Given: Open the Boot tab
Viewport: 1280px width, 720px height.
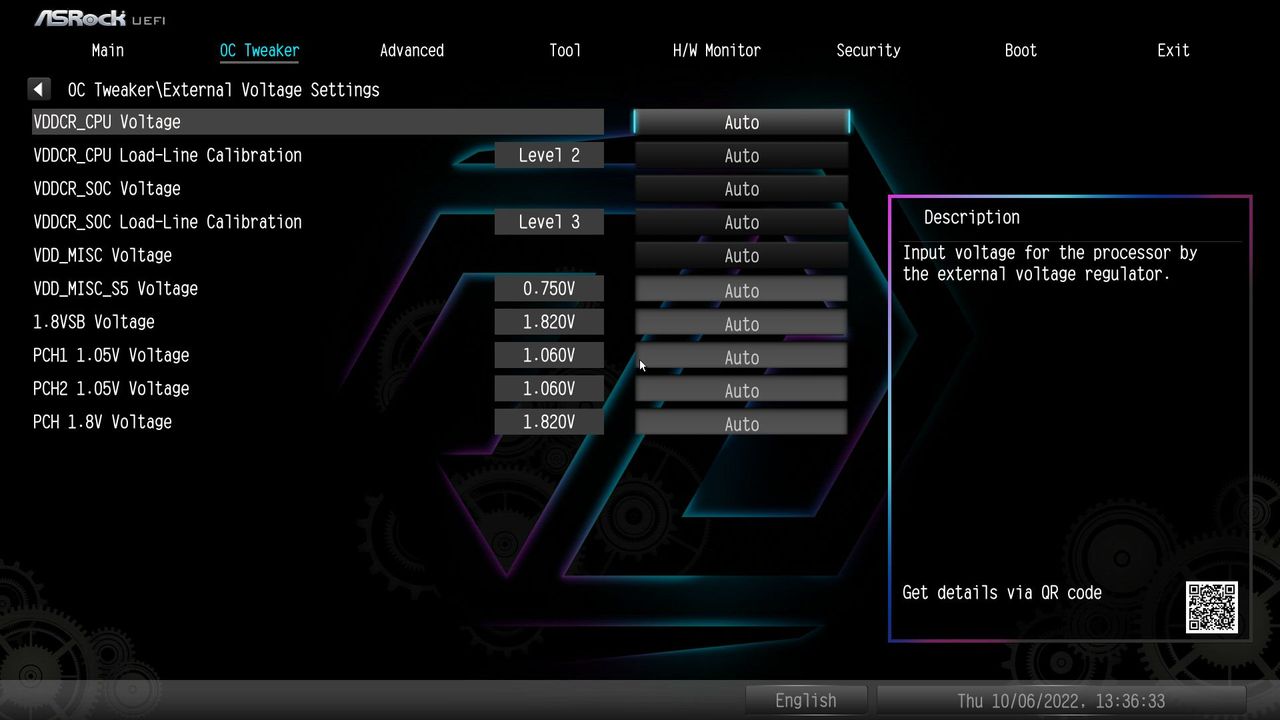Looking at the screenshot, I should (x=1021, y=50).
